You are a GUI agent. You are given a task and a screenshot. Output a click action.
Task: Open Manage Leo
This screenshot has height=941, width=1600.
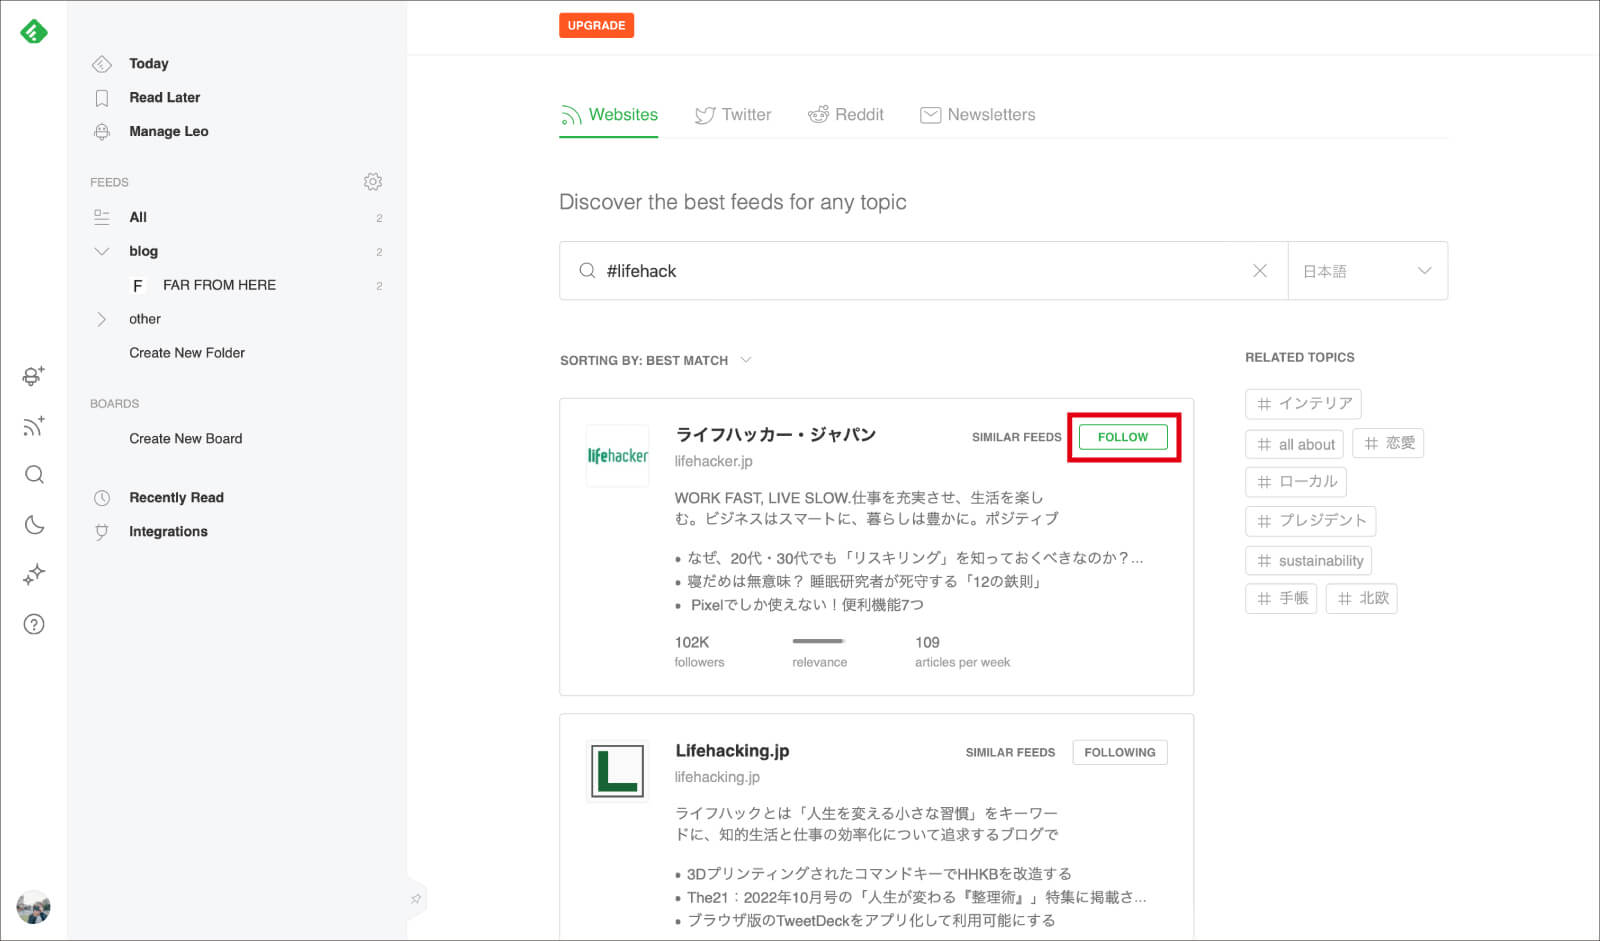168,131
